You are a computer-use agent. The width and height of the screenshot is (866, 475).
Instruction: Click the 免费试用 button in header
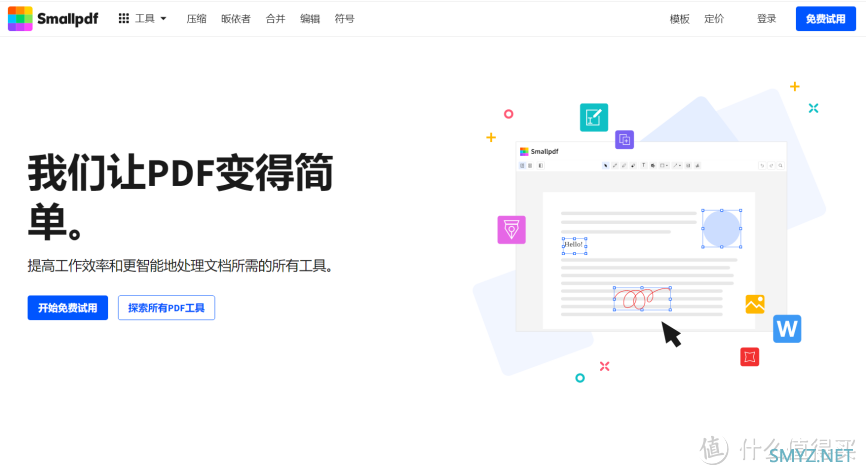coord(826,19)
